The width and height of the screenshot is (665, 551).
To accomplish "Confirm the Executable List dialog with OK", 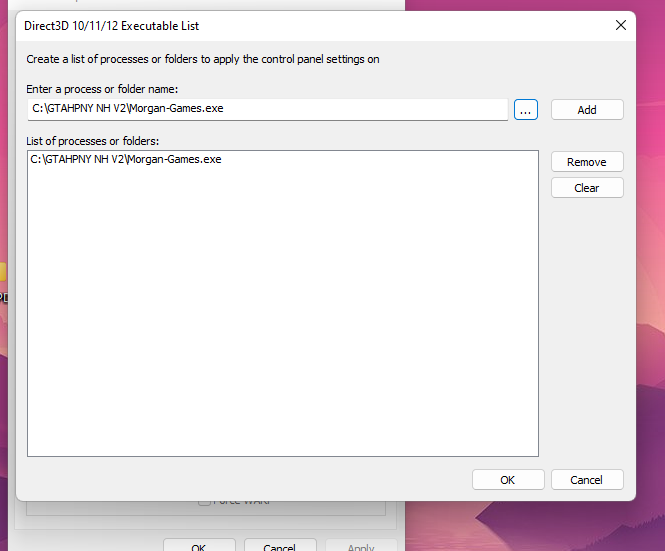I will point(508,480).
